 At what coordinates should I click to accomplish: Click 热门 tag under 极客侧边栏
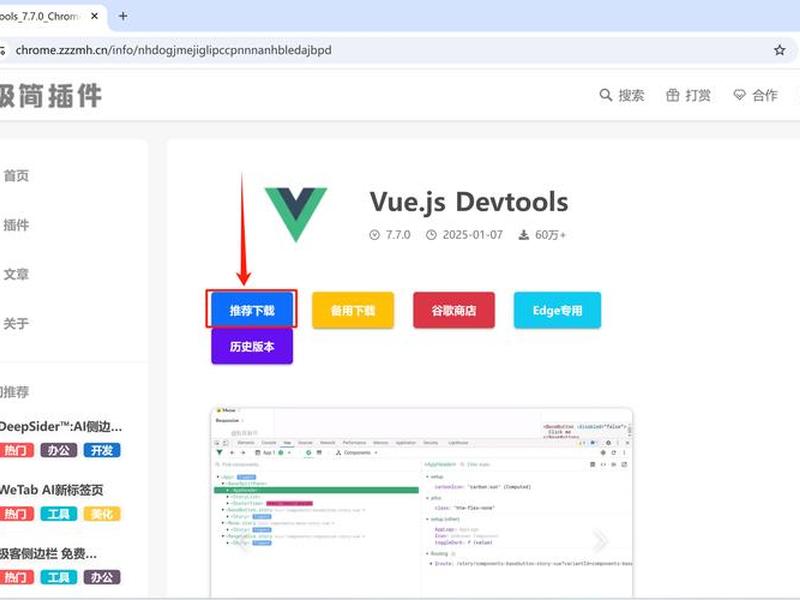tap(16, 577)
